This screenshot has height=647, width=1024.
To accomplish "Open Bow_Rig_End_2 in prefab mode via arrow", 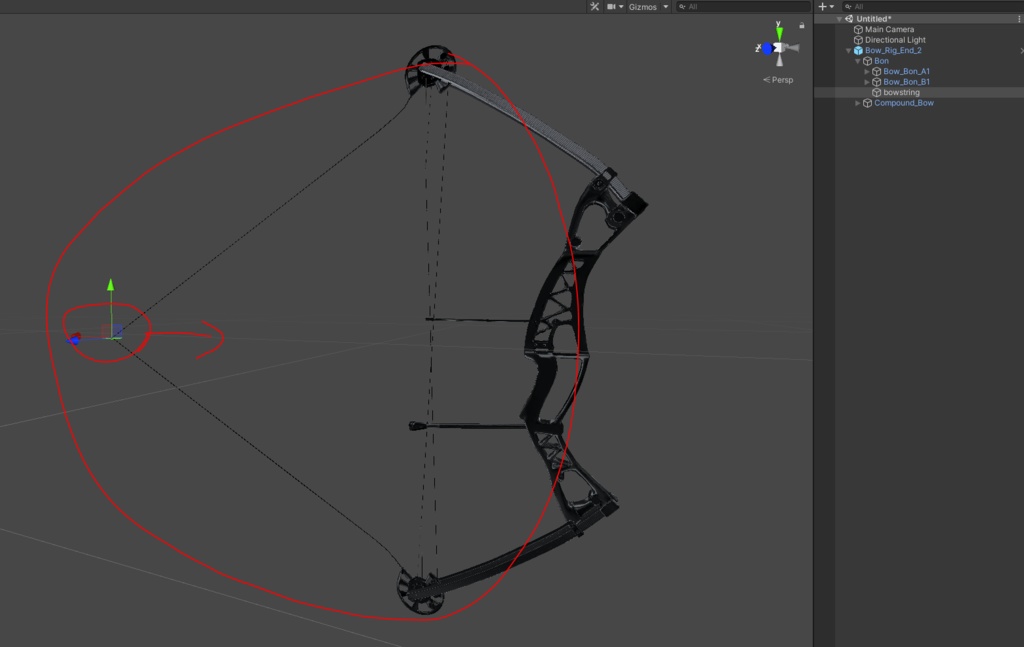I will point(1020,50).
